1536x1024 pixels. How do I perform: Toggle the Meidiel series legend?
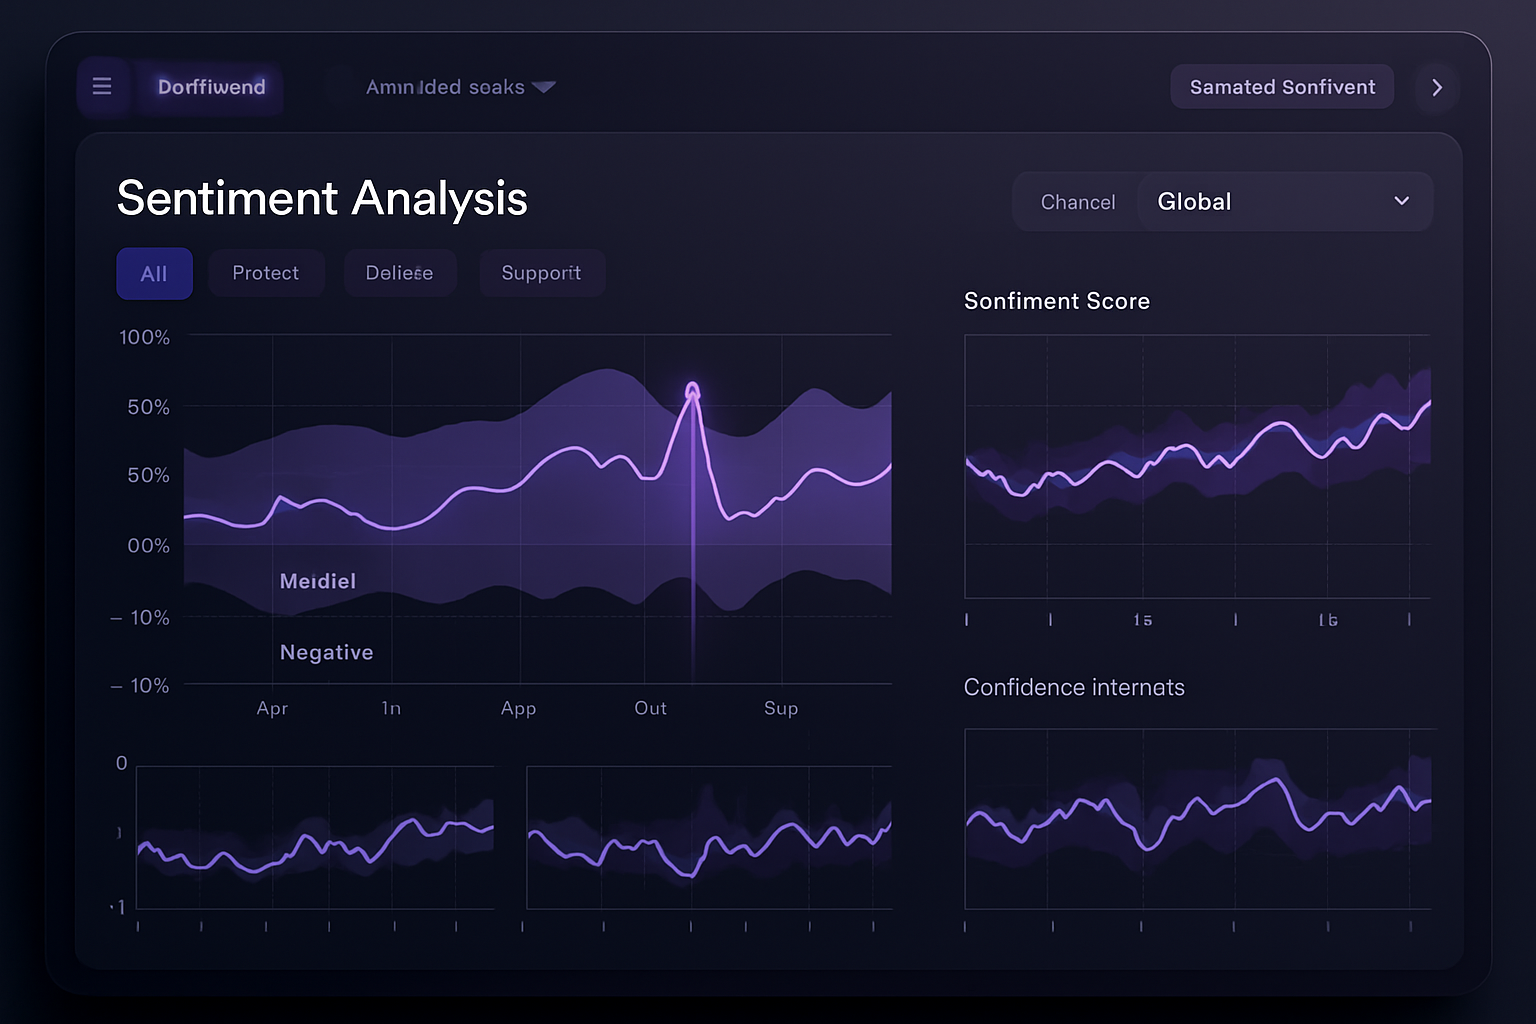[318, 581]
